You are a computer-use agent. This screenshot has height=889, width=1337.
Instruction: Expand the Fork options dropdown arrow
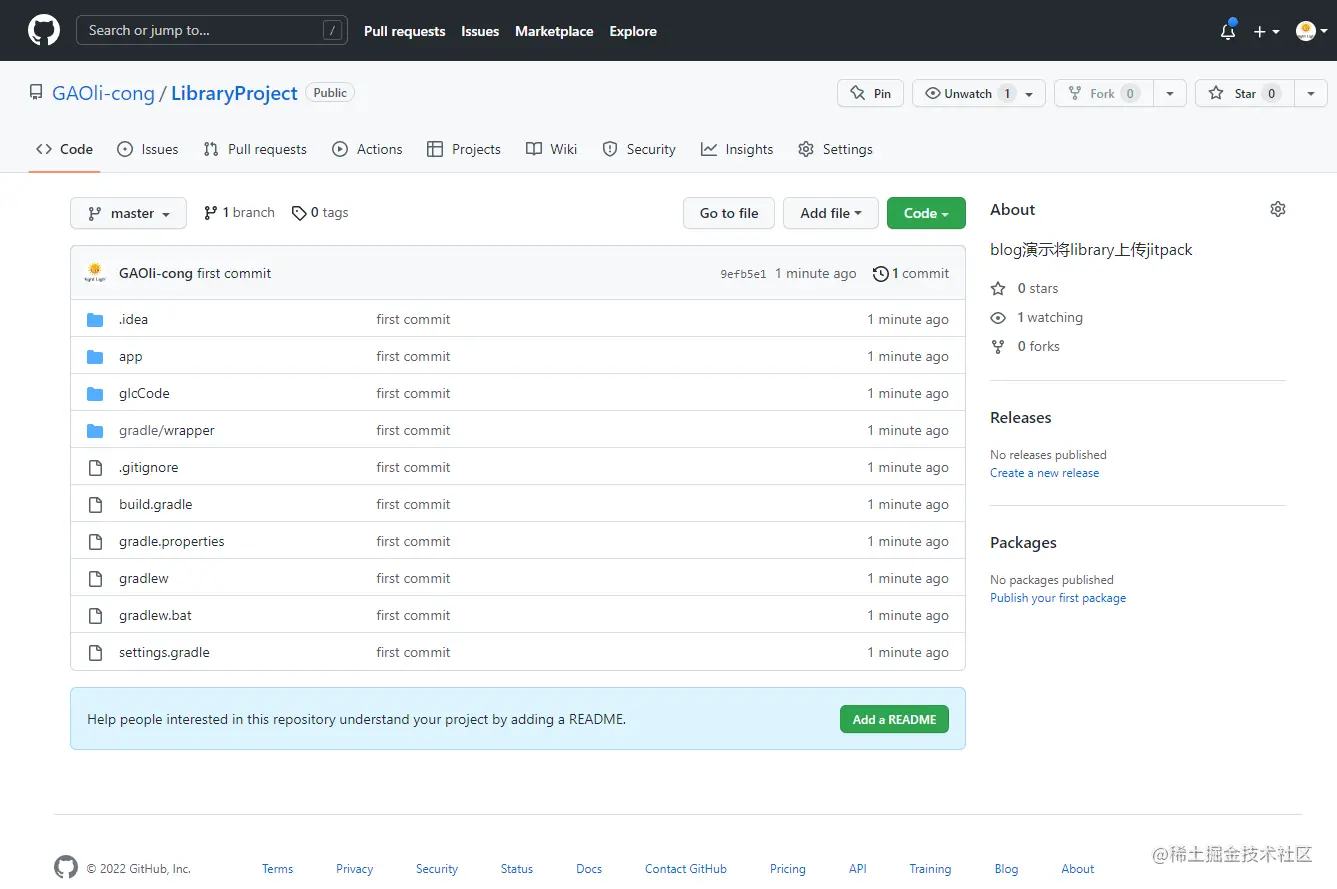click(1170, 93)
